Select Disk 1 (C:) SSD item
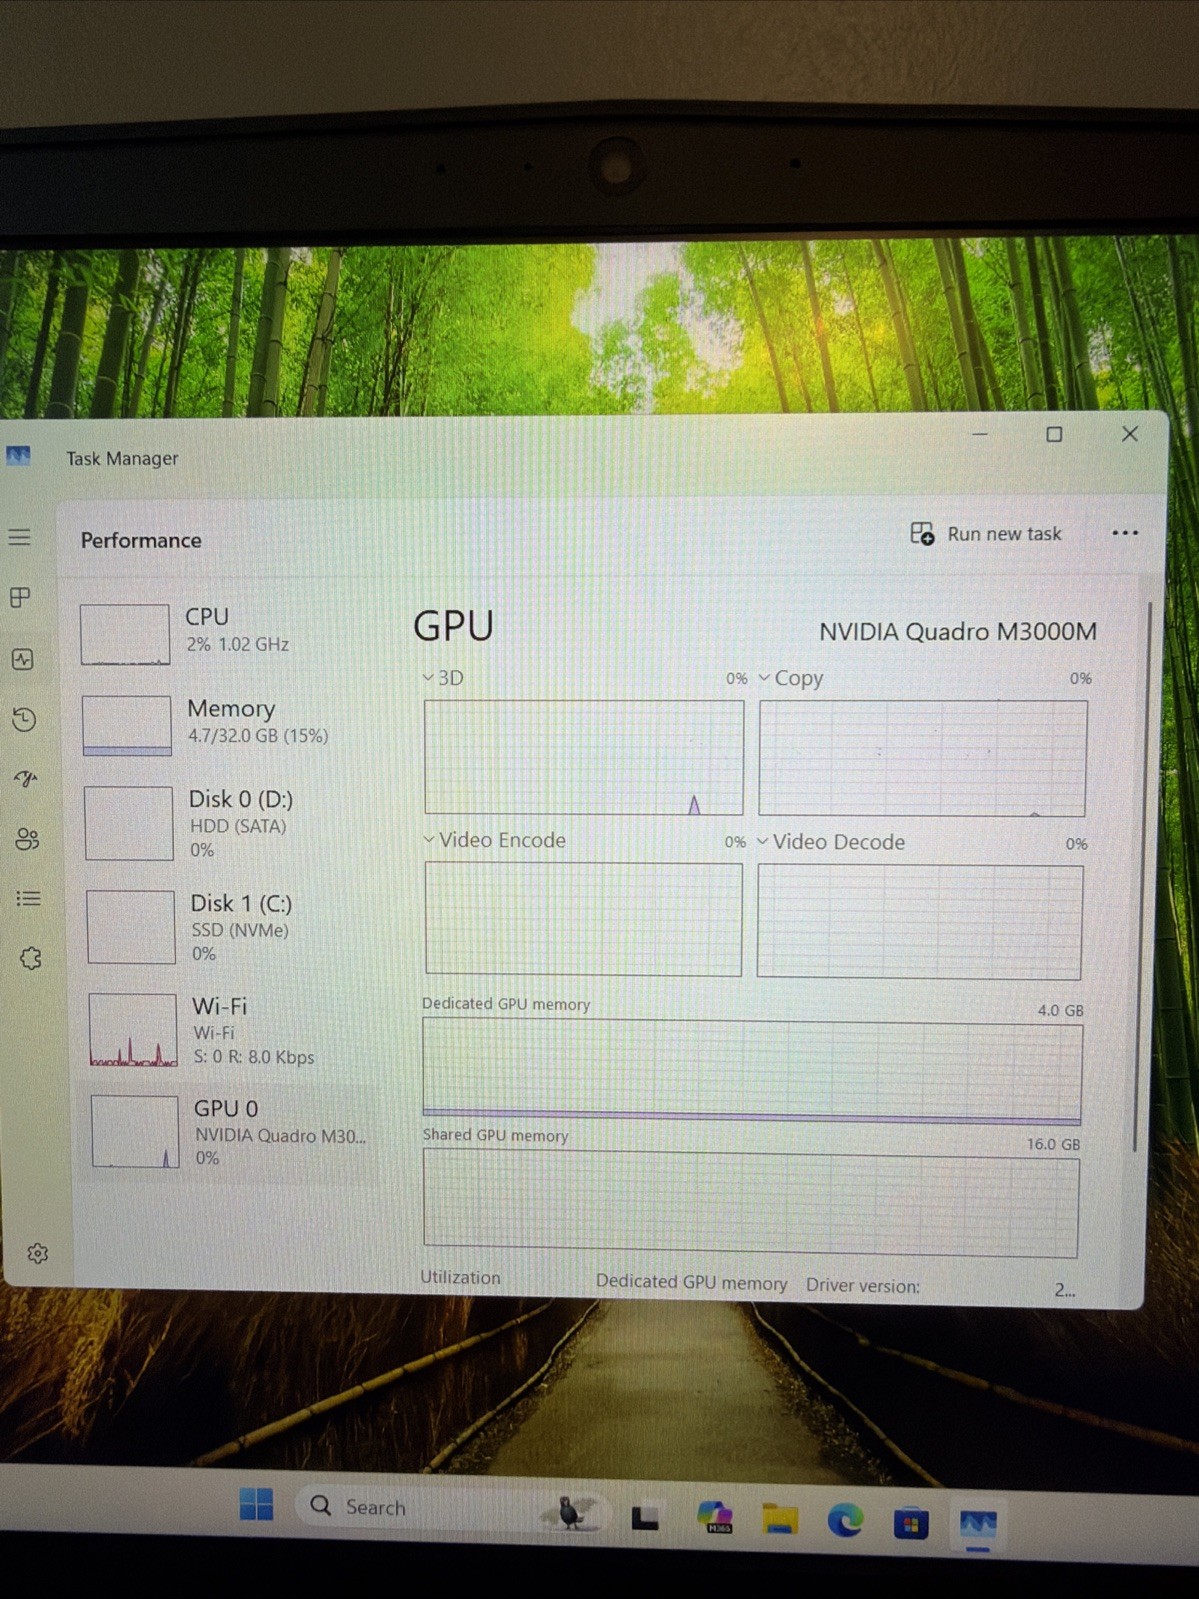 pyautogui.click(x=231, y=926)
